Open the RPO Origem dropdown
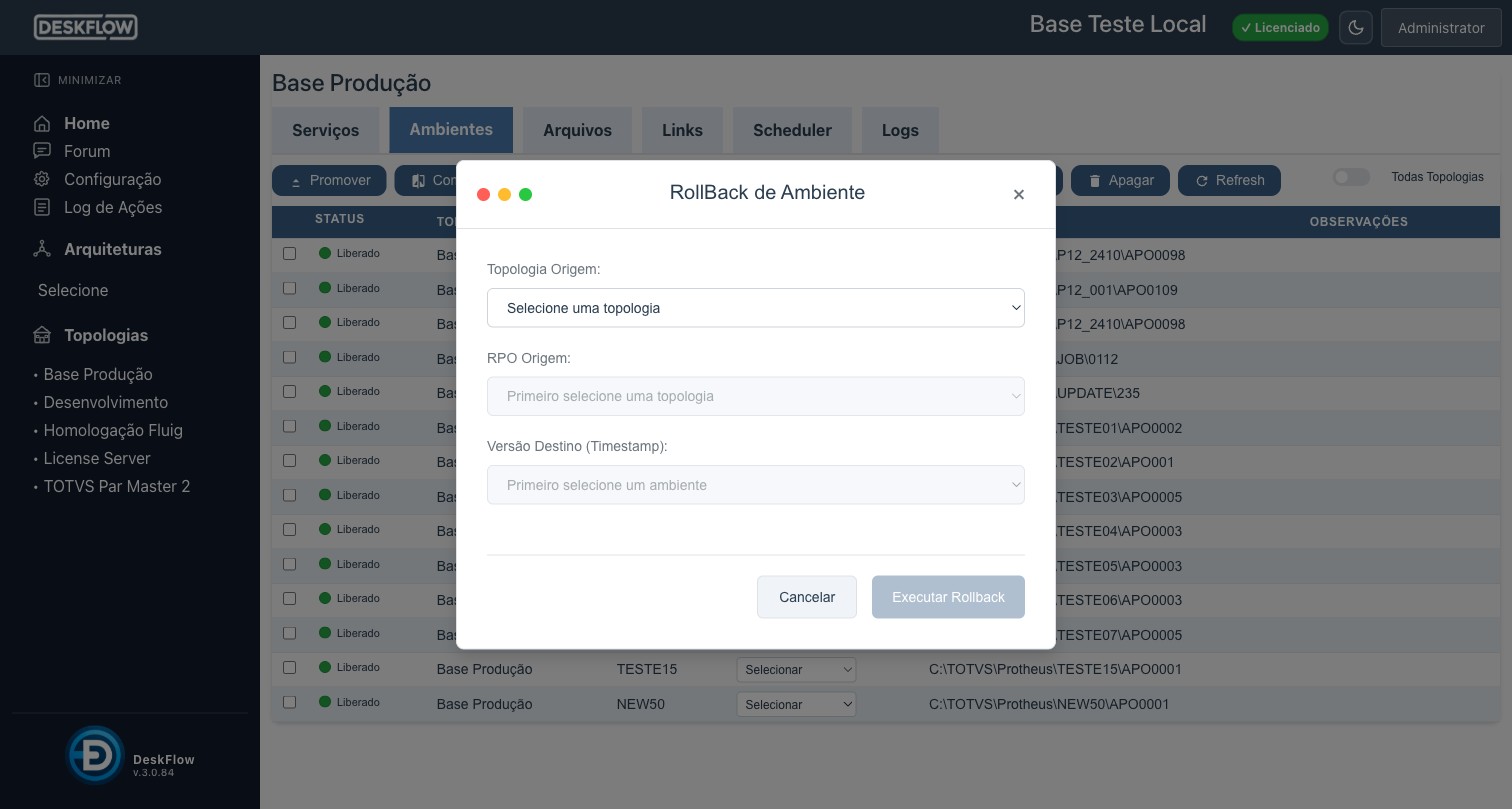 click(756, 396)
